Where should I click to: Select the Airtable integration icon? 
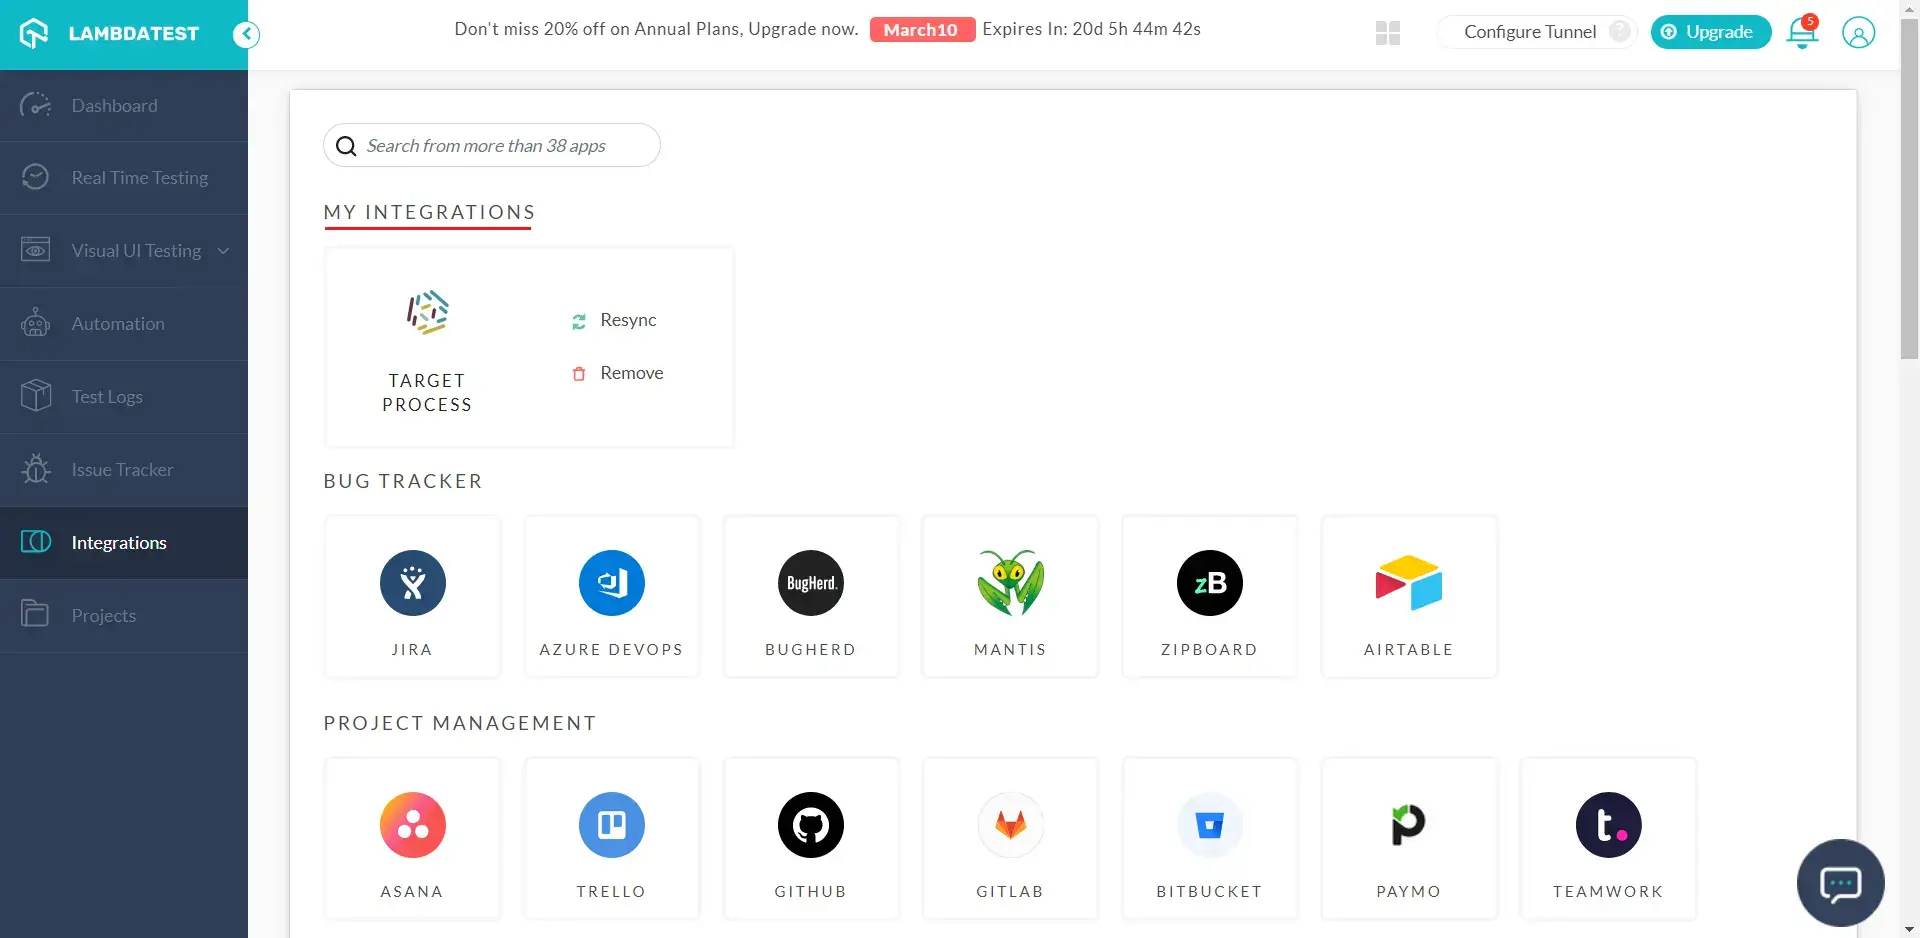[1408, 584]
